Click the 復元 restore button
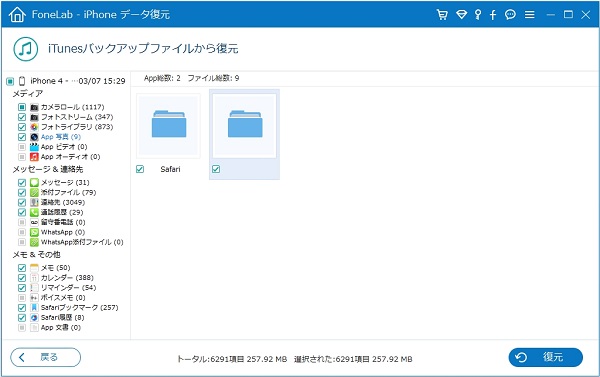 [546, 357]
